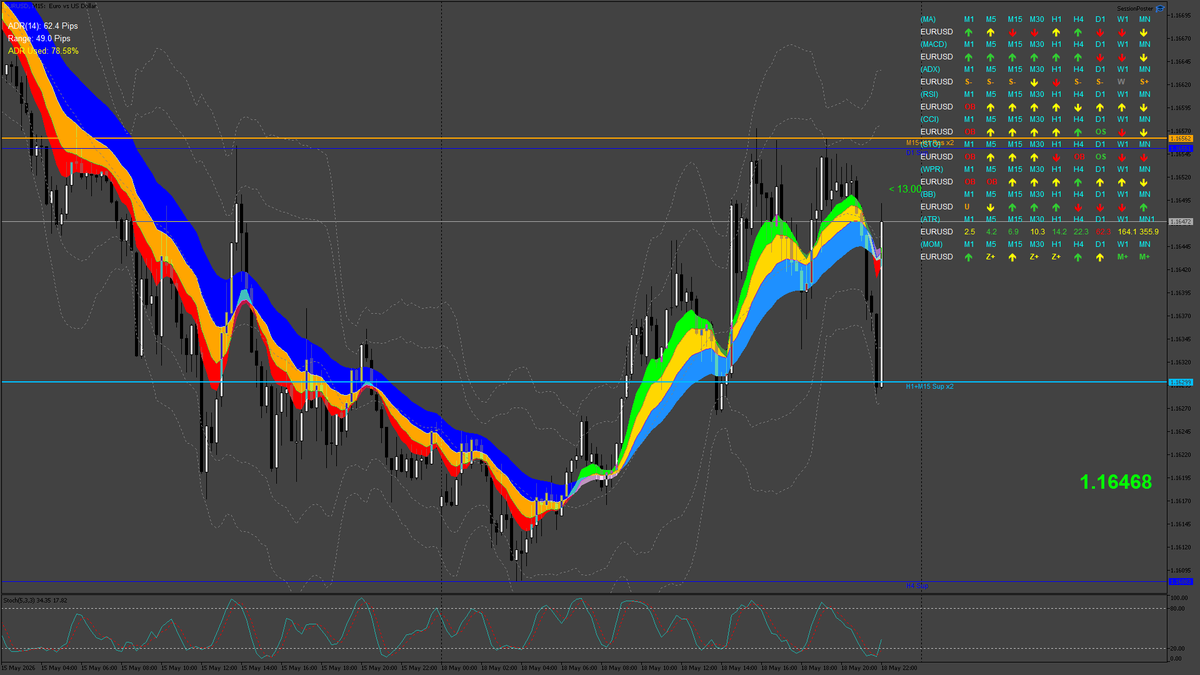The height and width of the screenshot is (675, 1200).
Task: Click the yellow H4 down arrow in the RSI EURUSD row
Action: [1078, 107]
